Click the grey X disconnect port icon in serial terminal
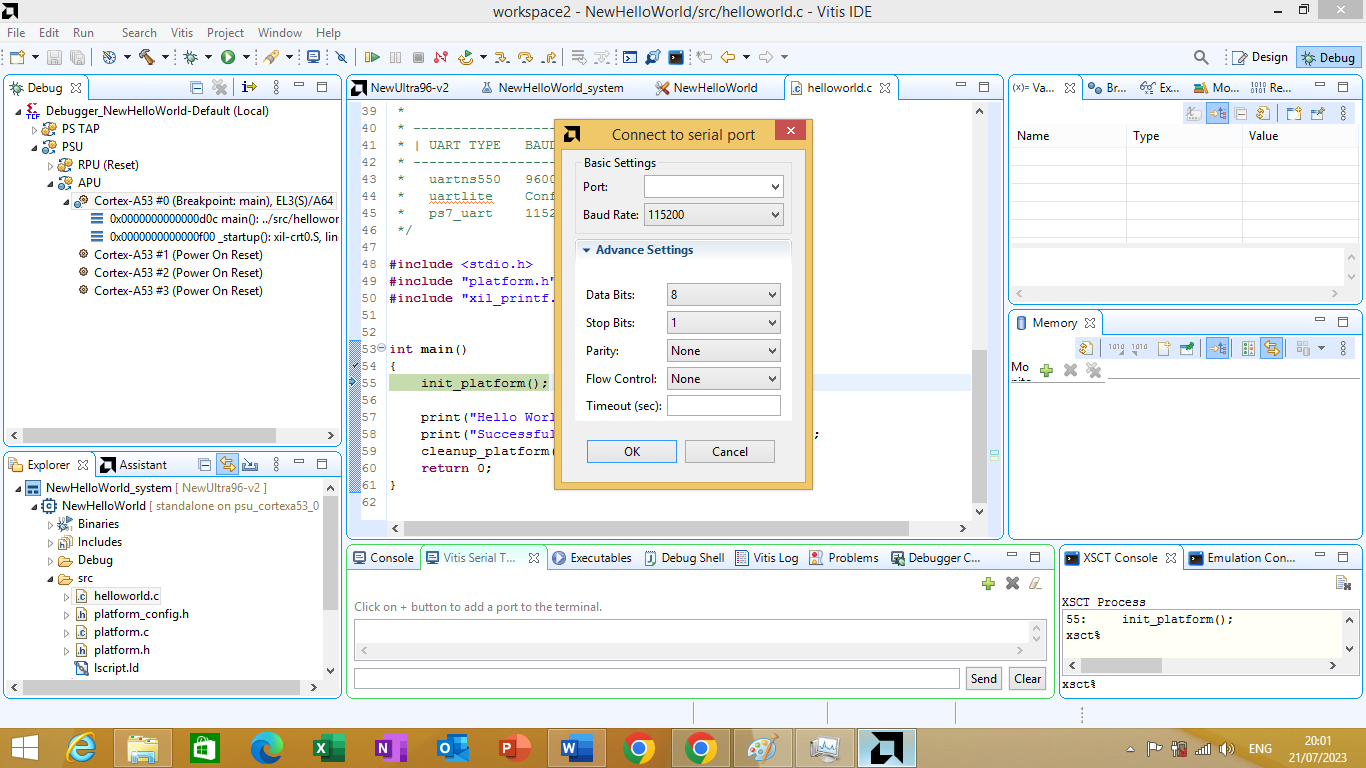Image resolution: width=1366 pixels, height=768 pixels. pyautogui.click(x=1012, y=583)
